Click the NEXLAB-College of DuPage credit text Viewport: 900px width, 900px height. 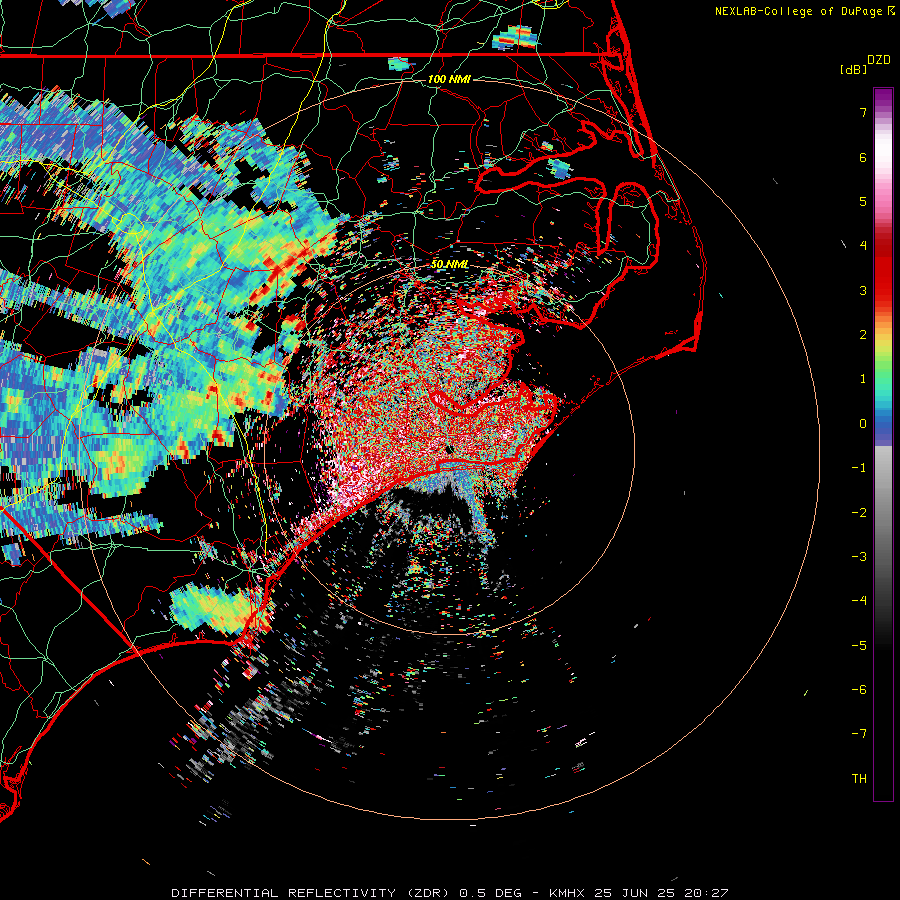(x=798, y=11)
